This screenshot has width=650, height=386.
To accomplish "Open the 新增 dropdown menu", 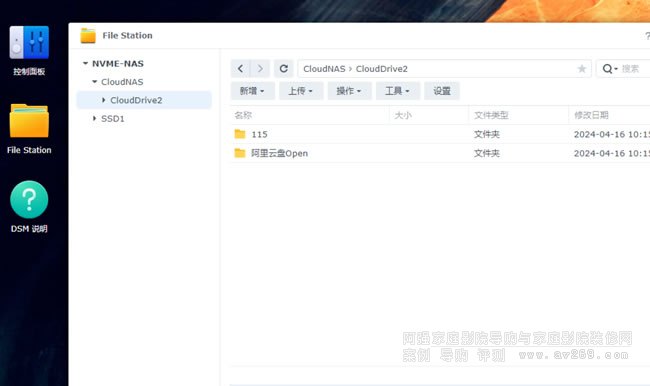I will pyautogui.click(x=252, y=91).
